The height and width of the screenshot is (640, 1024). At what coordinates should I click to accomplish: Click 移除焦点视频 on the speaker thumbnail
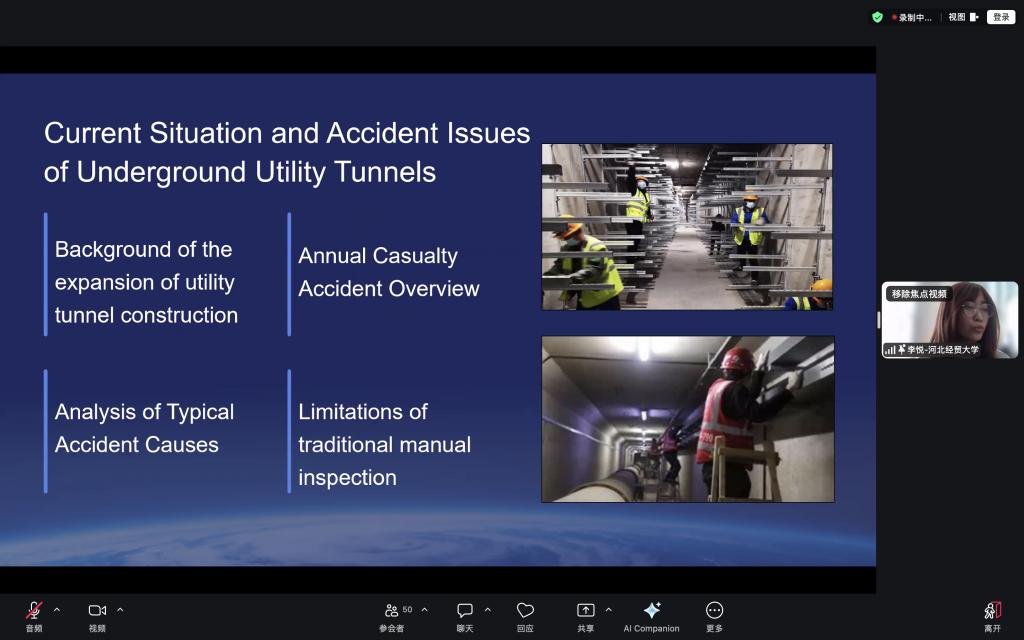click(919, 294)
